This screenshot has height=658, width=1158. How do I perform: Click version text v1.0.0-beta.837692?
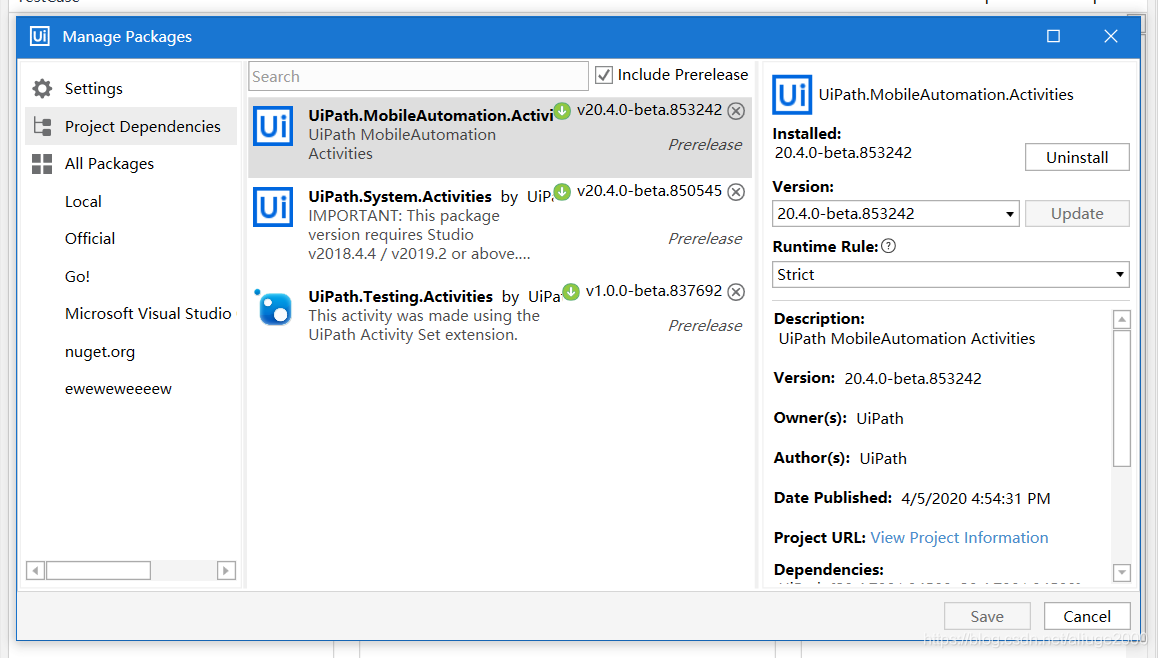654,291
